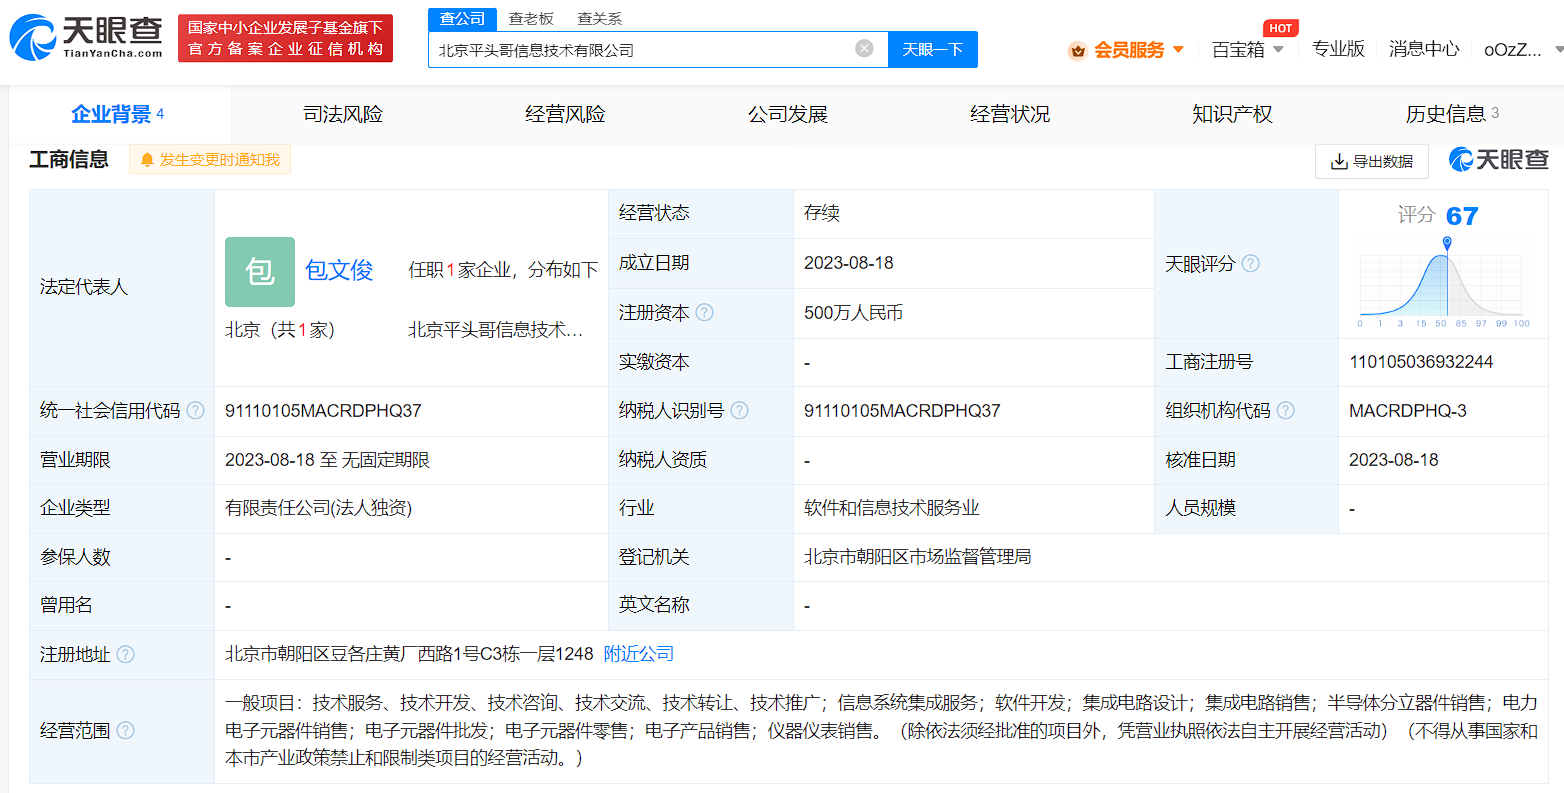
Task: Expand the 会员服务 dropdown
Action: (1127, 50)
